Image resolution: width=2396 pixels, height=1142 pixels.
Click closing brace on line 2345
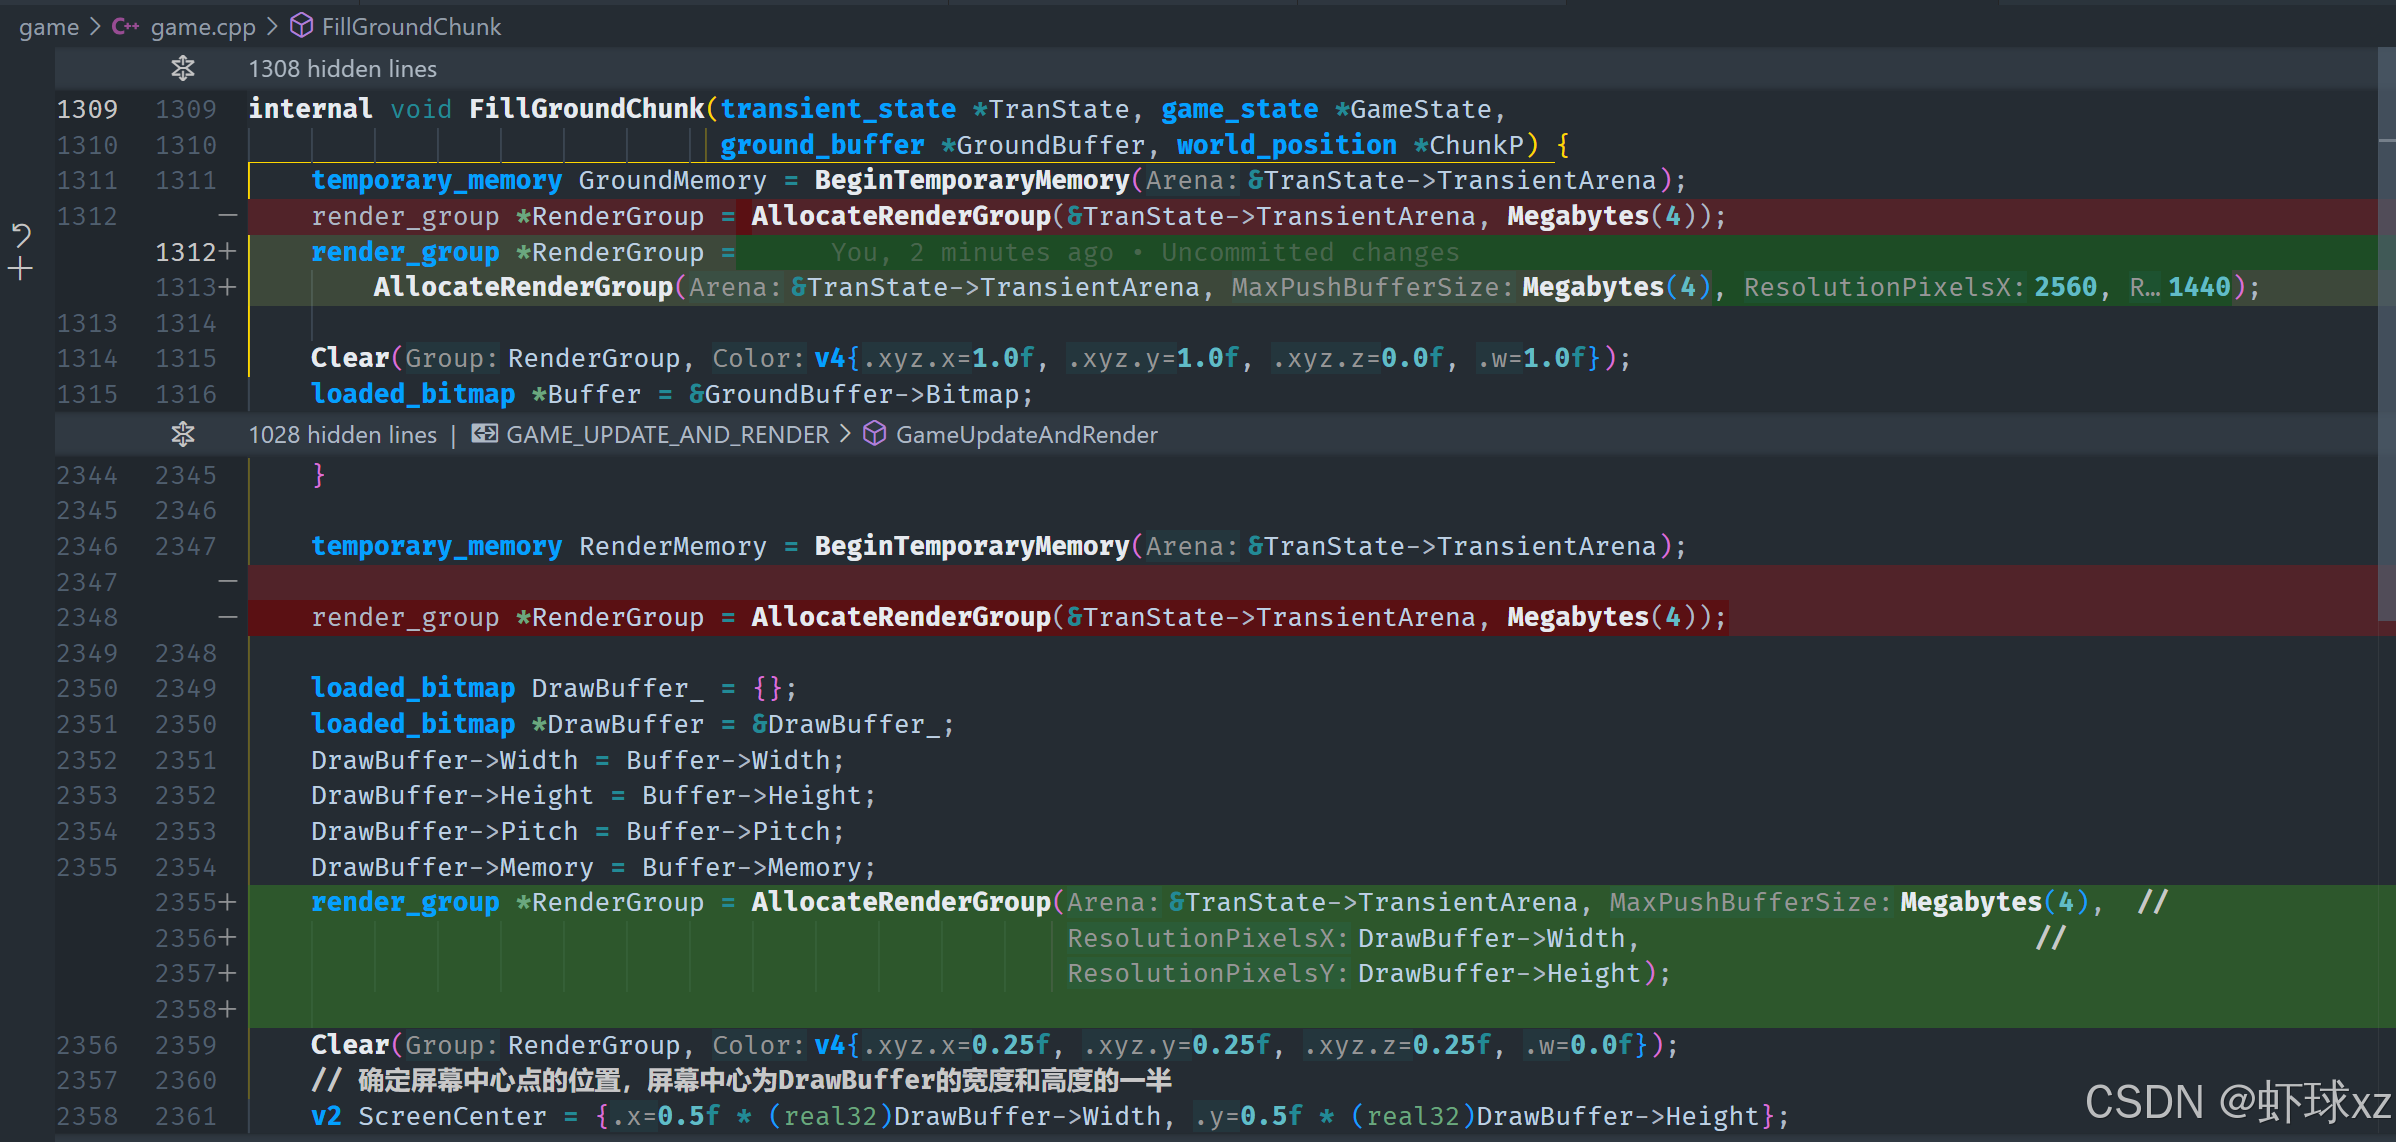(319, 474)
